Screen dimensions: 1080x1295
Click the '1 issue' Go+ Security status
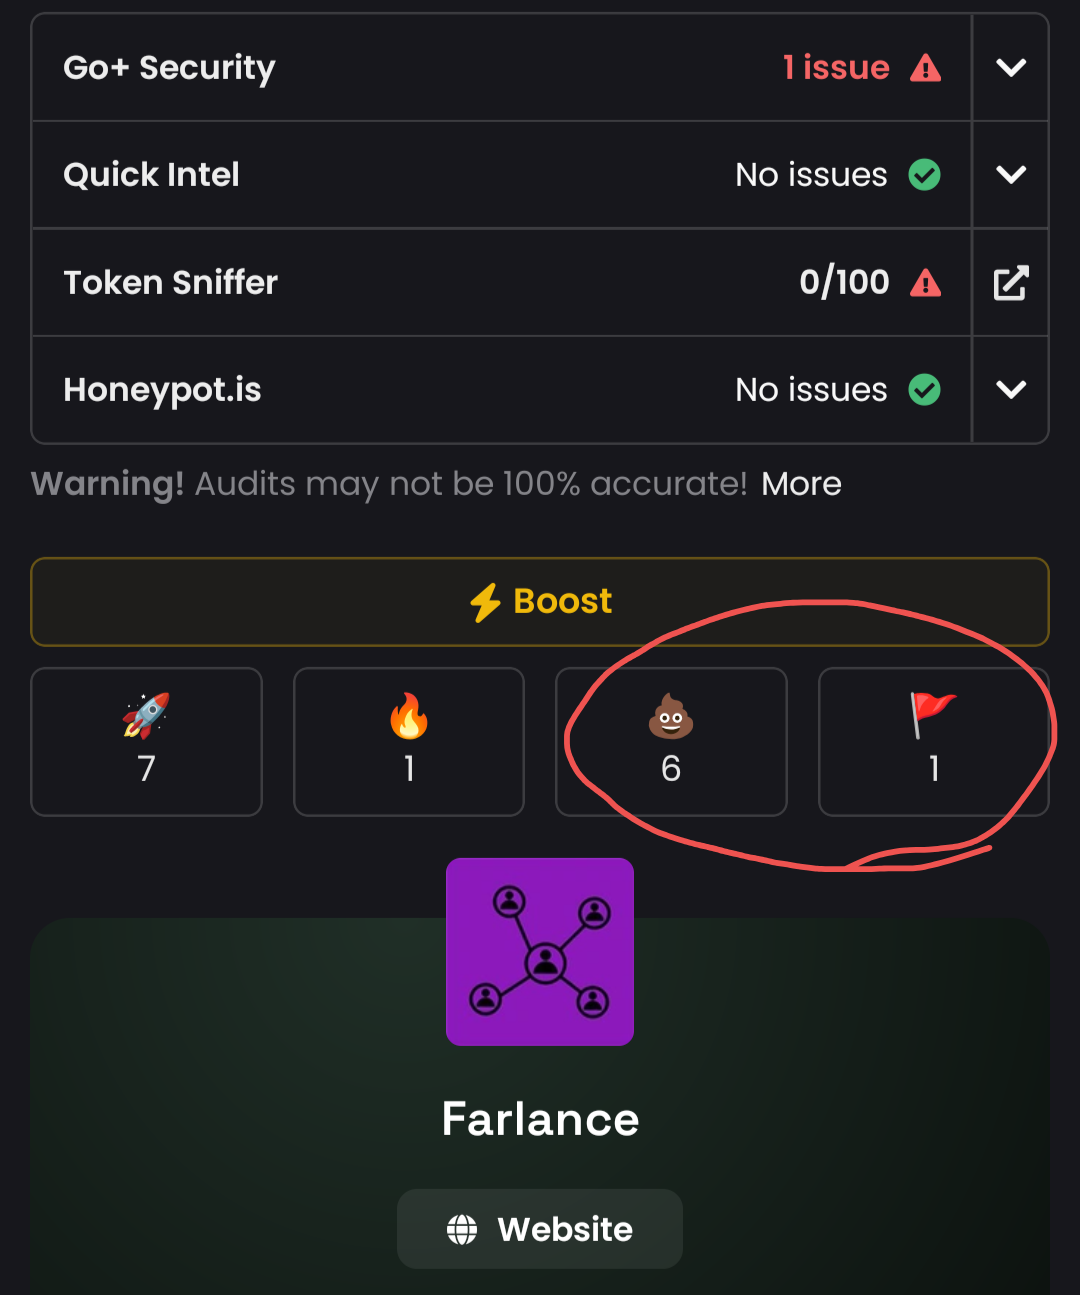836,68
